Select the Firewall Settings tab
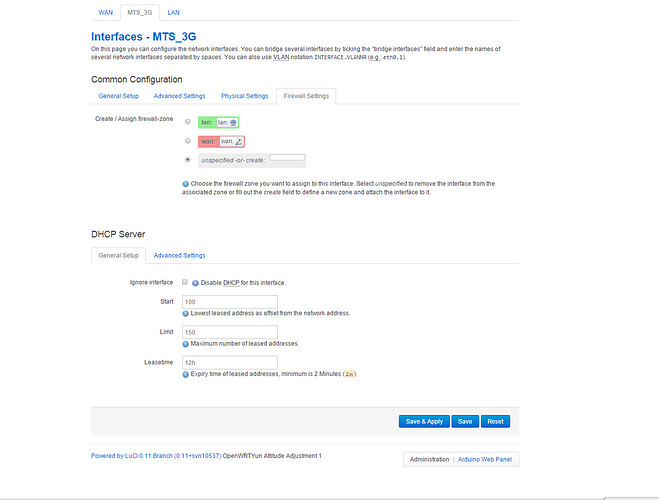This screenshot has height=500, width=659. (306, 96)
